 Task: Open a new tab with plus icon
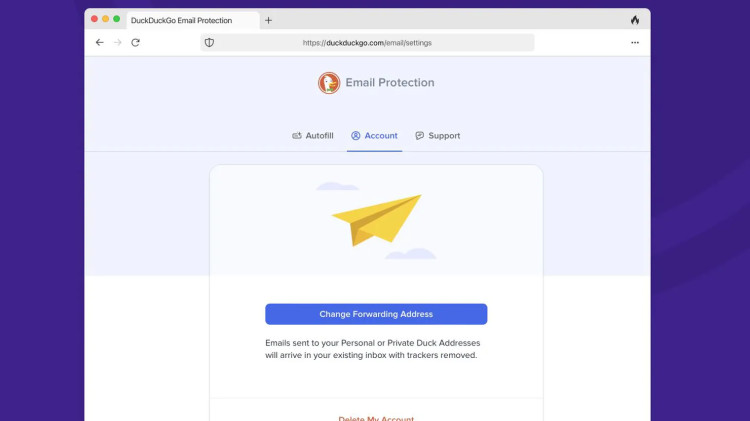268,21
